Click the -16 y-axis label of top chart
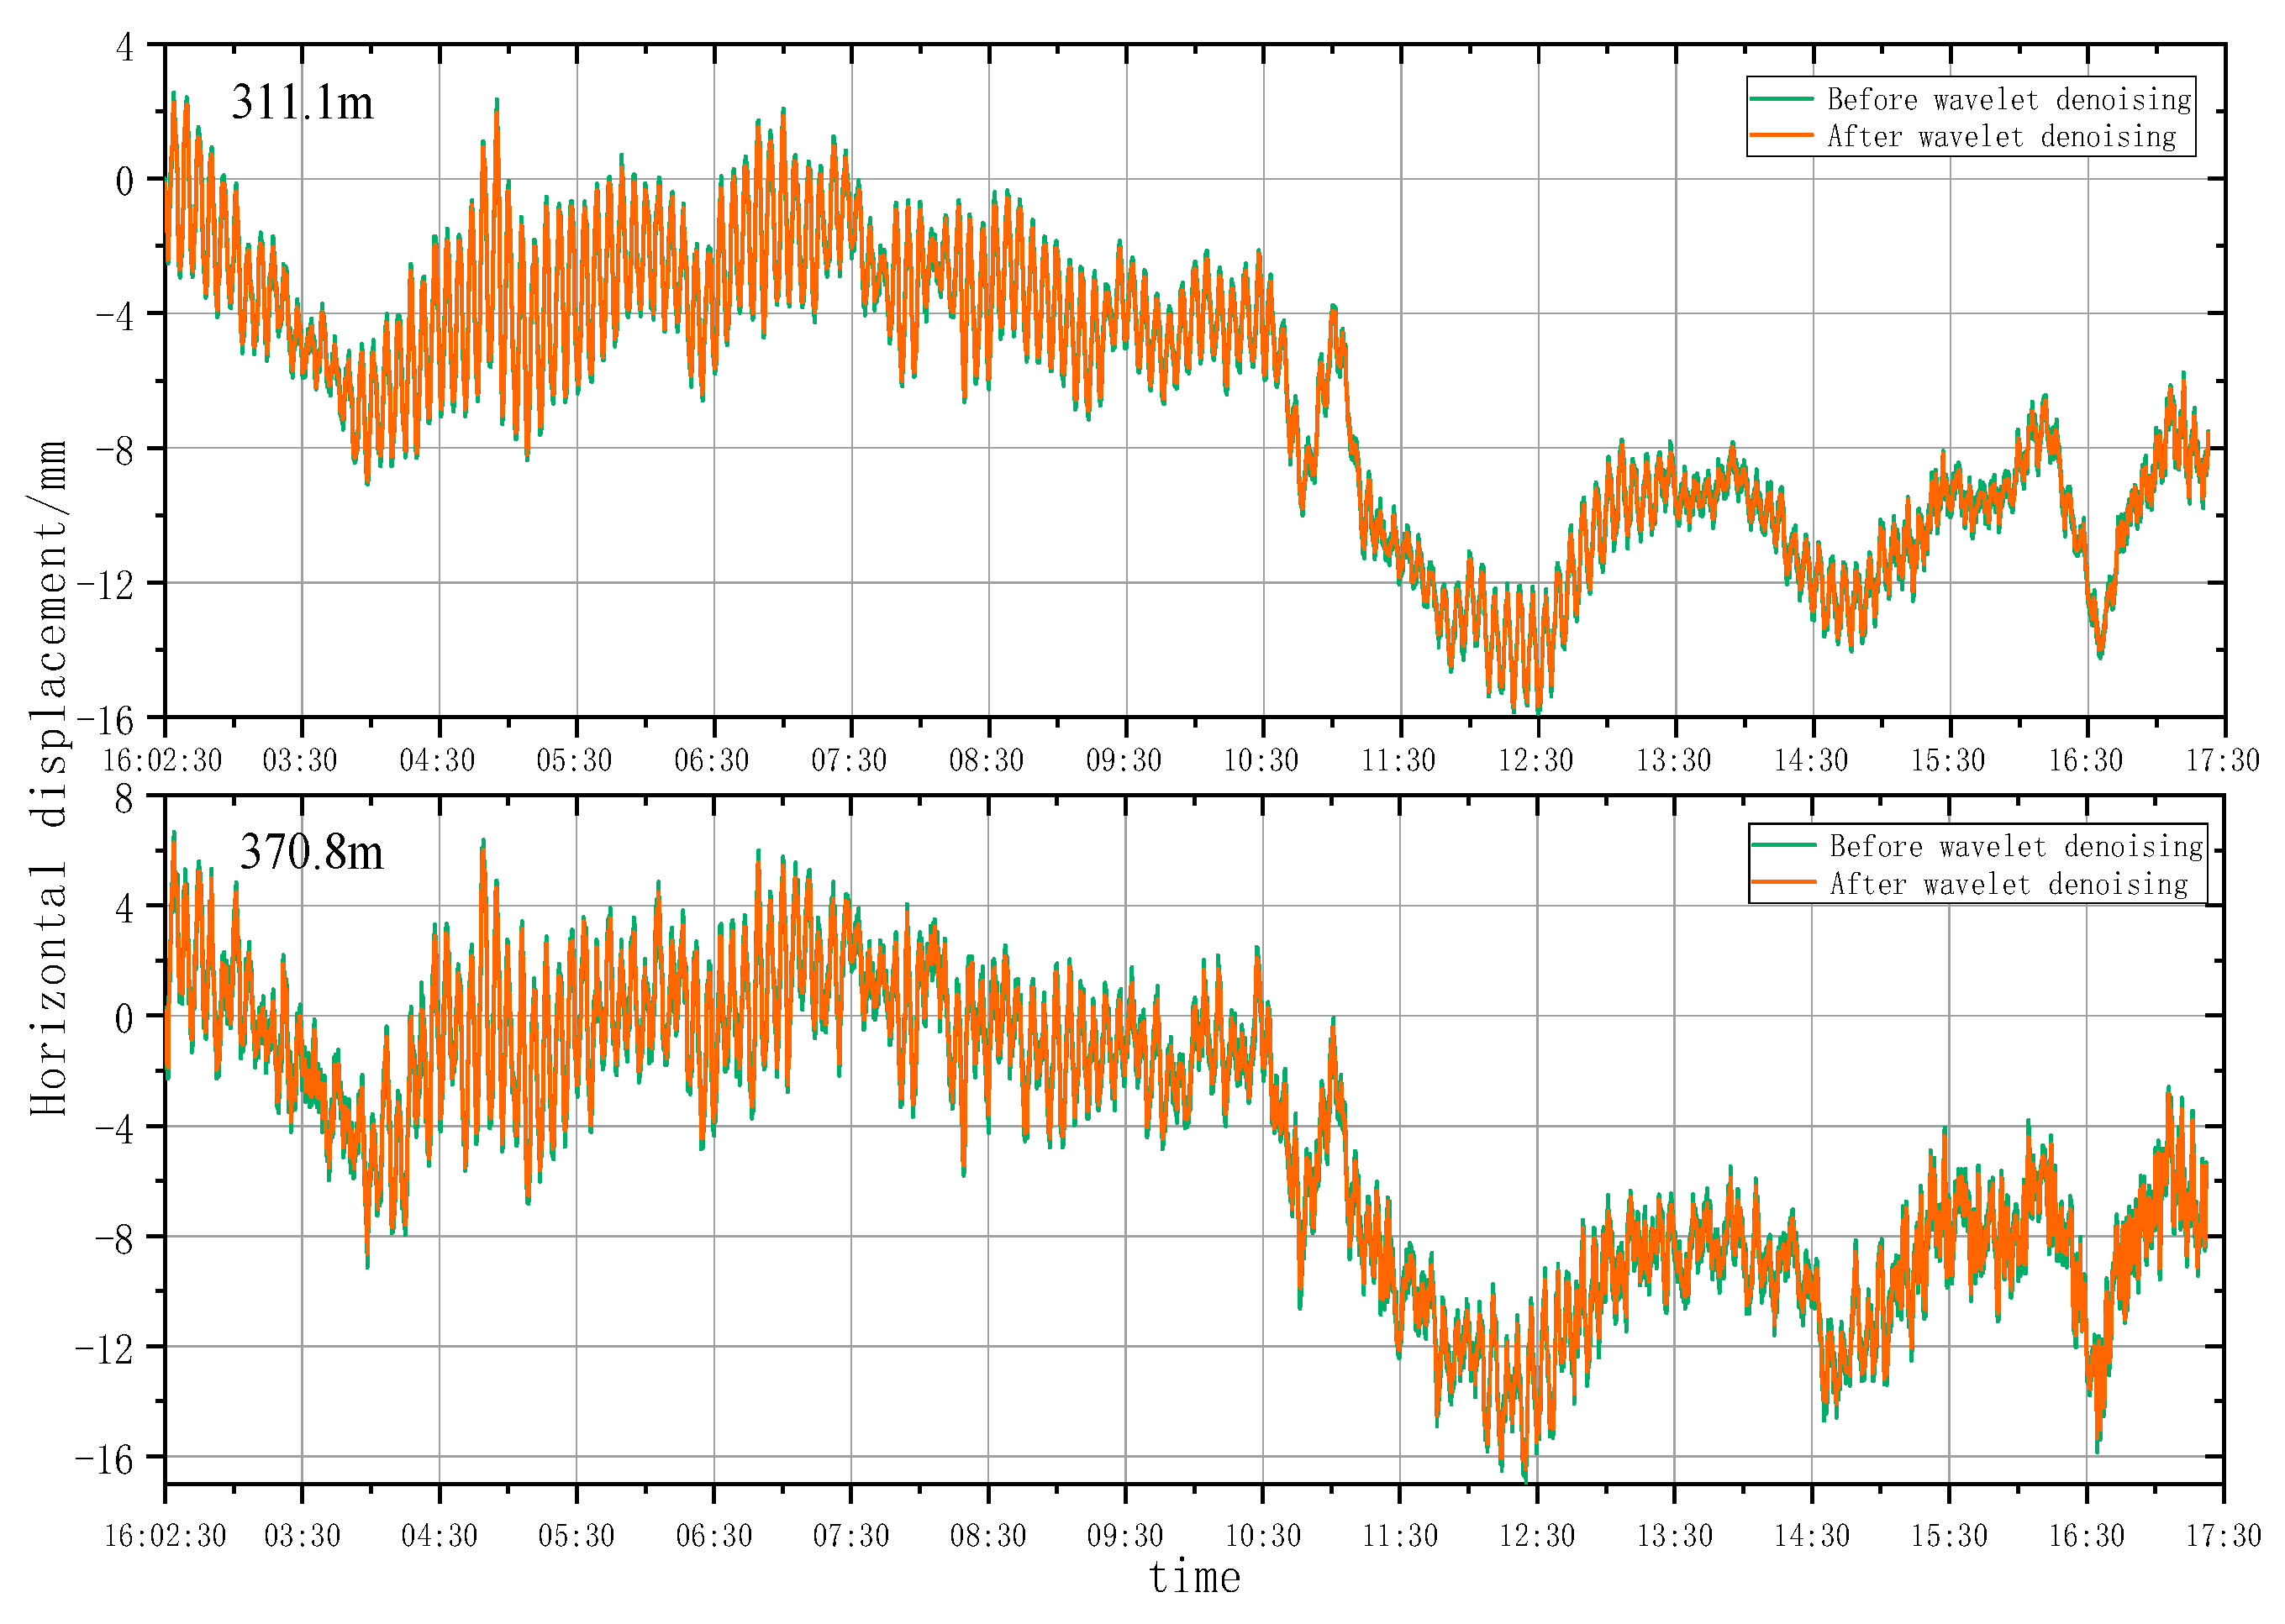Screen dimensions: 2285x1624 (104, 720)
